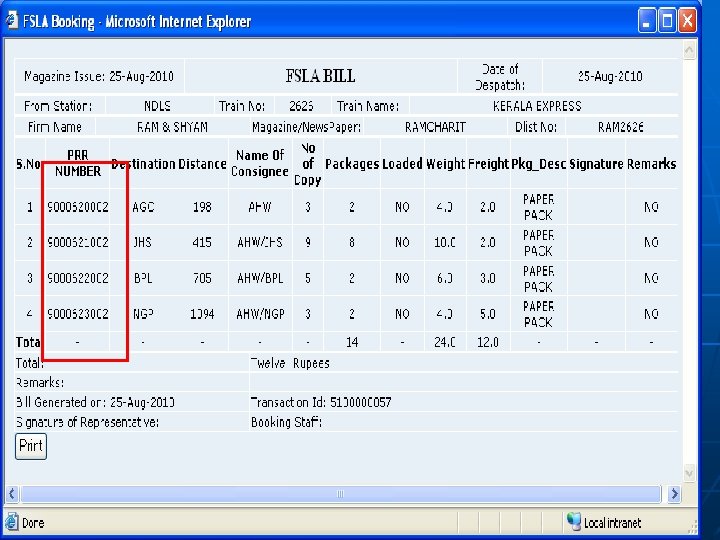Click the Date of Despatch value 25-Aug-2010
This screenshot has height=540, width=720.
[610, 76]
